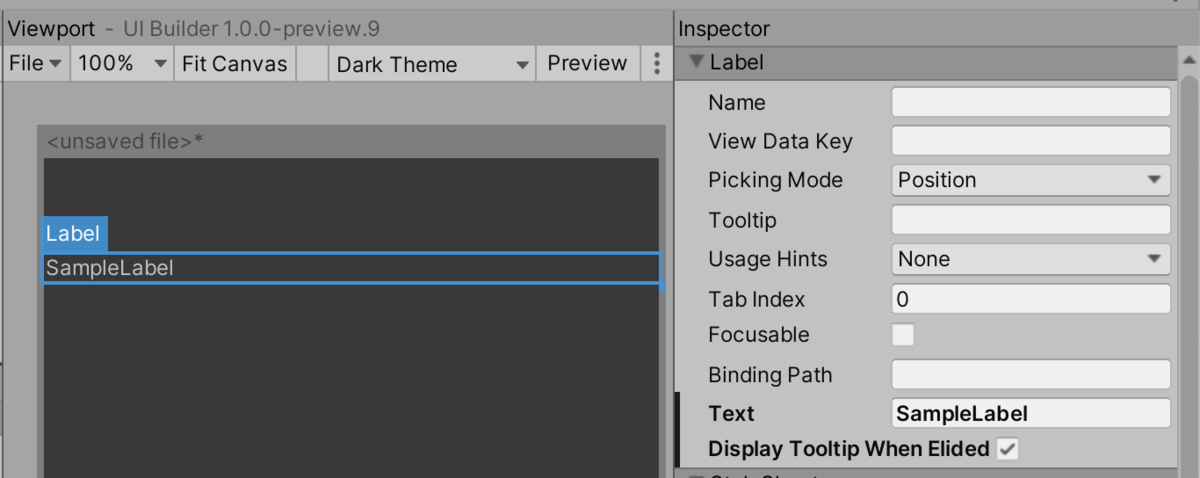Open the File menu

coord(36,64)
